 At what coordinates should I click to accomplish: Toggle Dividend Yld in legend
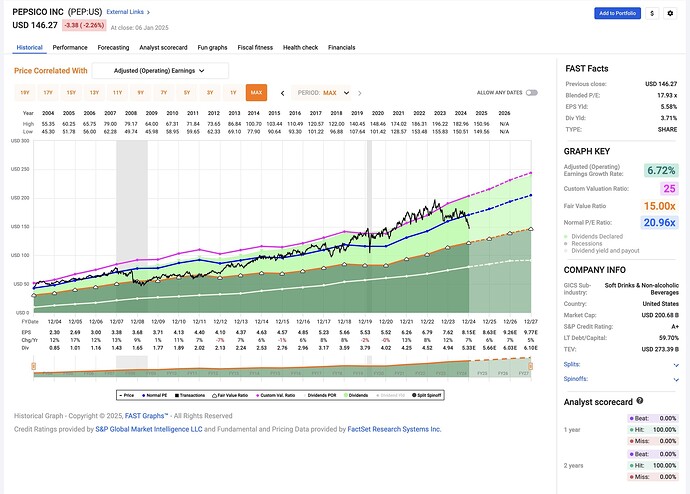[390, 395]
